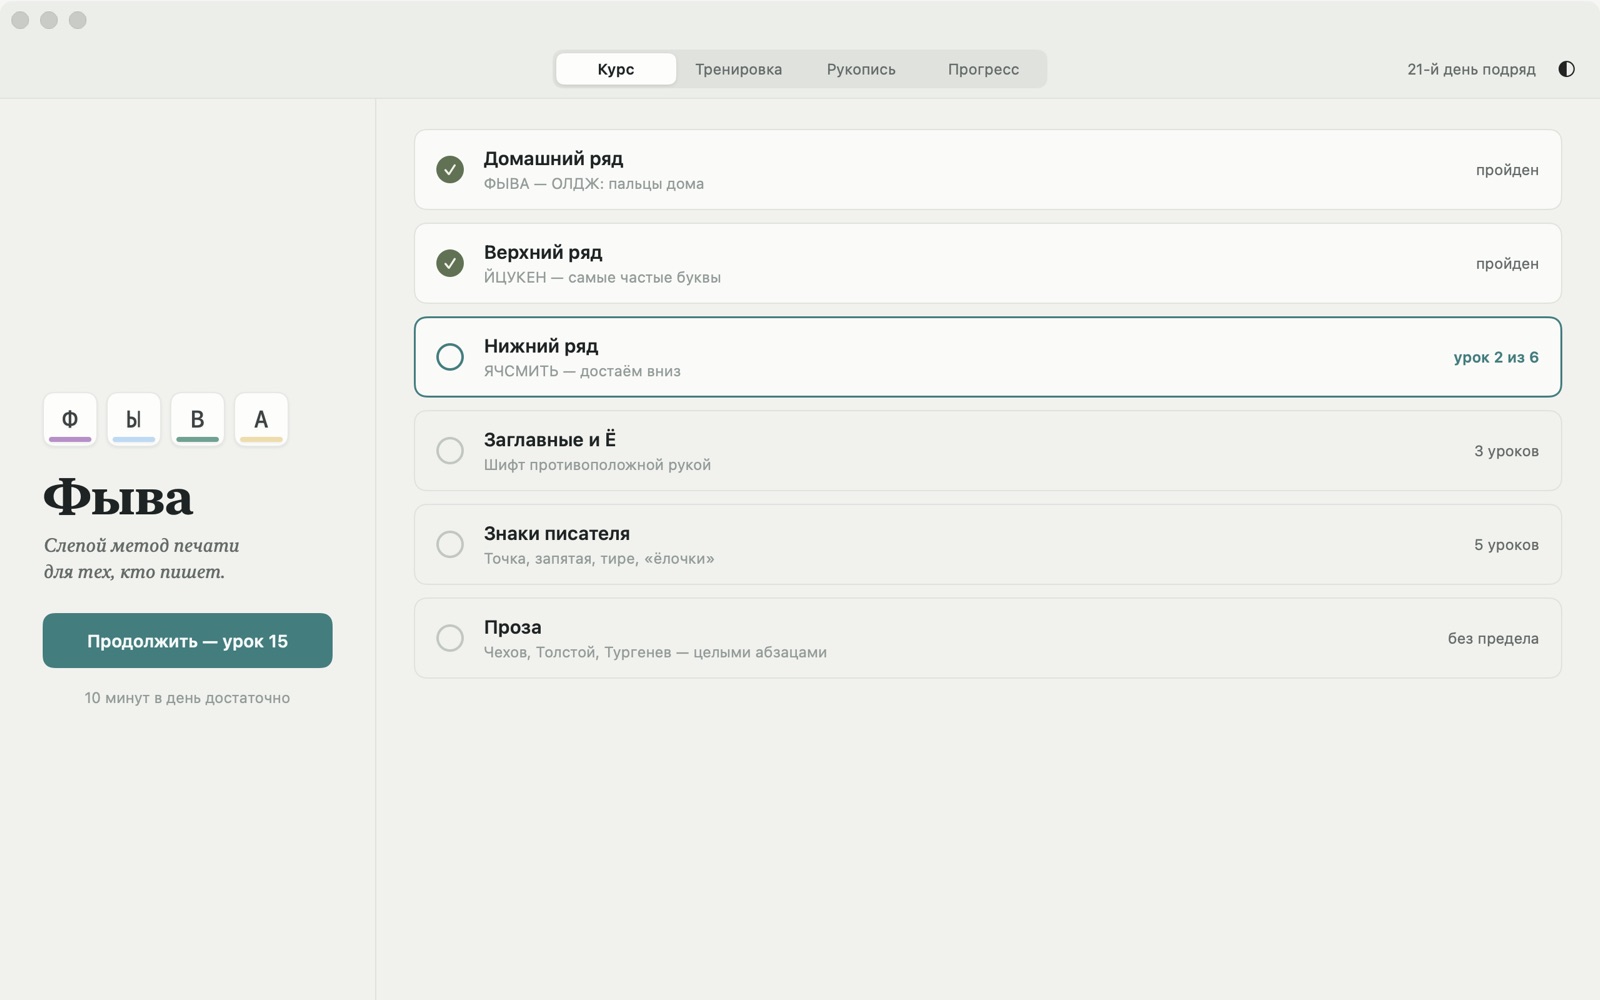Open the Рукопись tab
This screenshot has width=1600, height=1000.
tap(861, 69)
